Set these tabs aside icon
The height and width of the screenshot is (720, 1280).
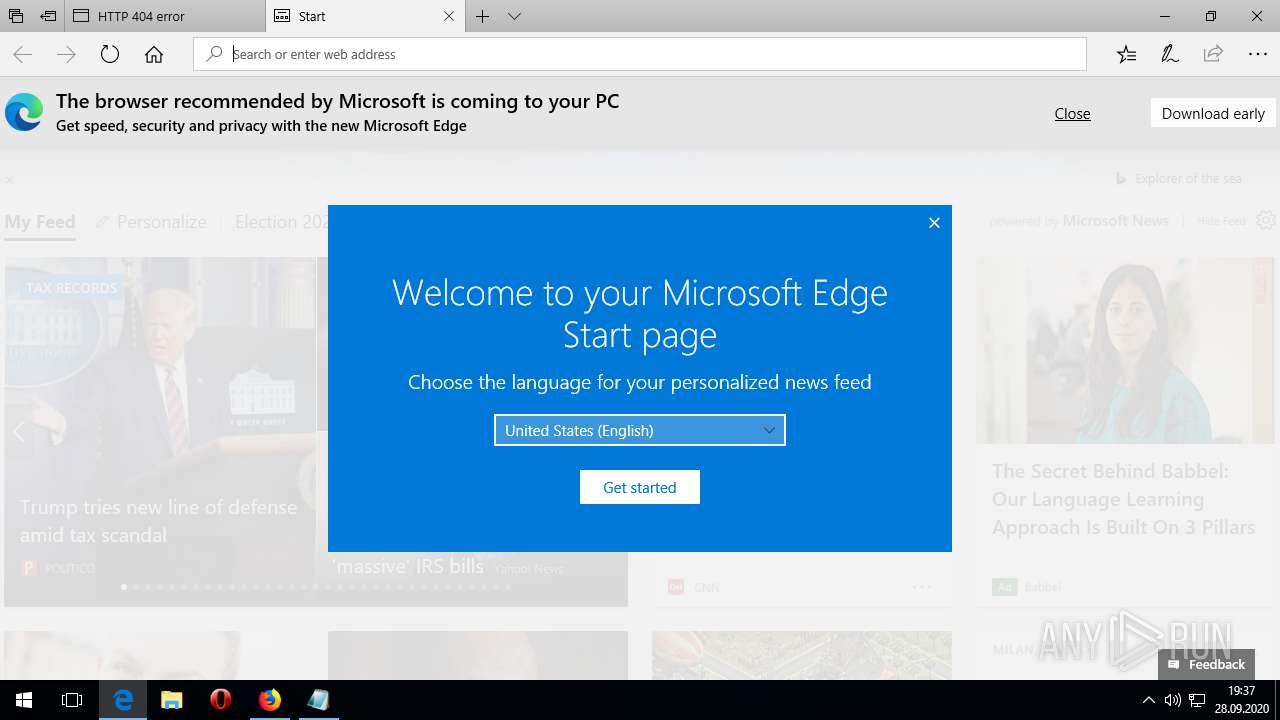click(x=48, y=16)
